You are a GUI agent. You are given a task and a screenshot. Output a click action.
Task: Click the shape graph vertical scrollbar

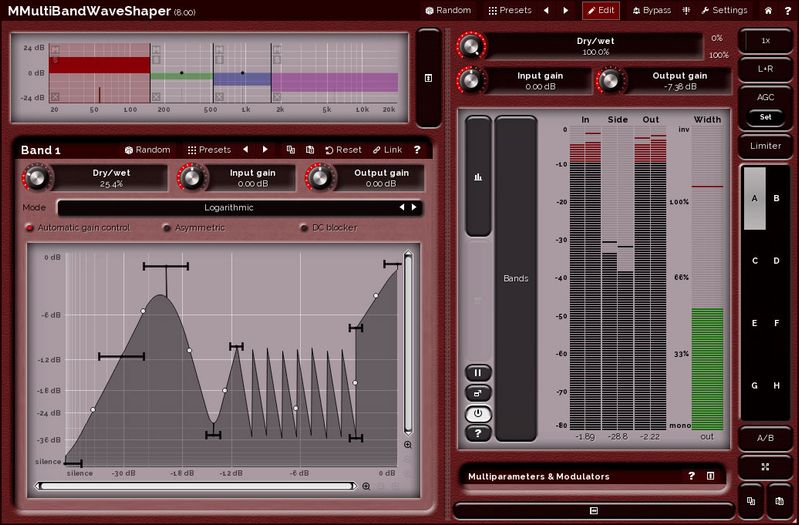(x=408, y=342)
